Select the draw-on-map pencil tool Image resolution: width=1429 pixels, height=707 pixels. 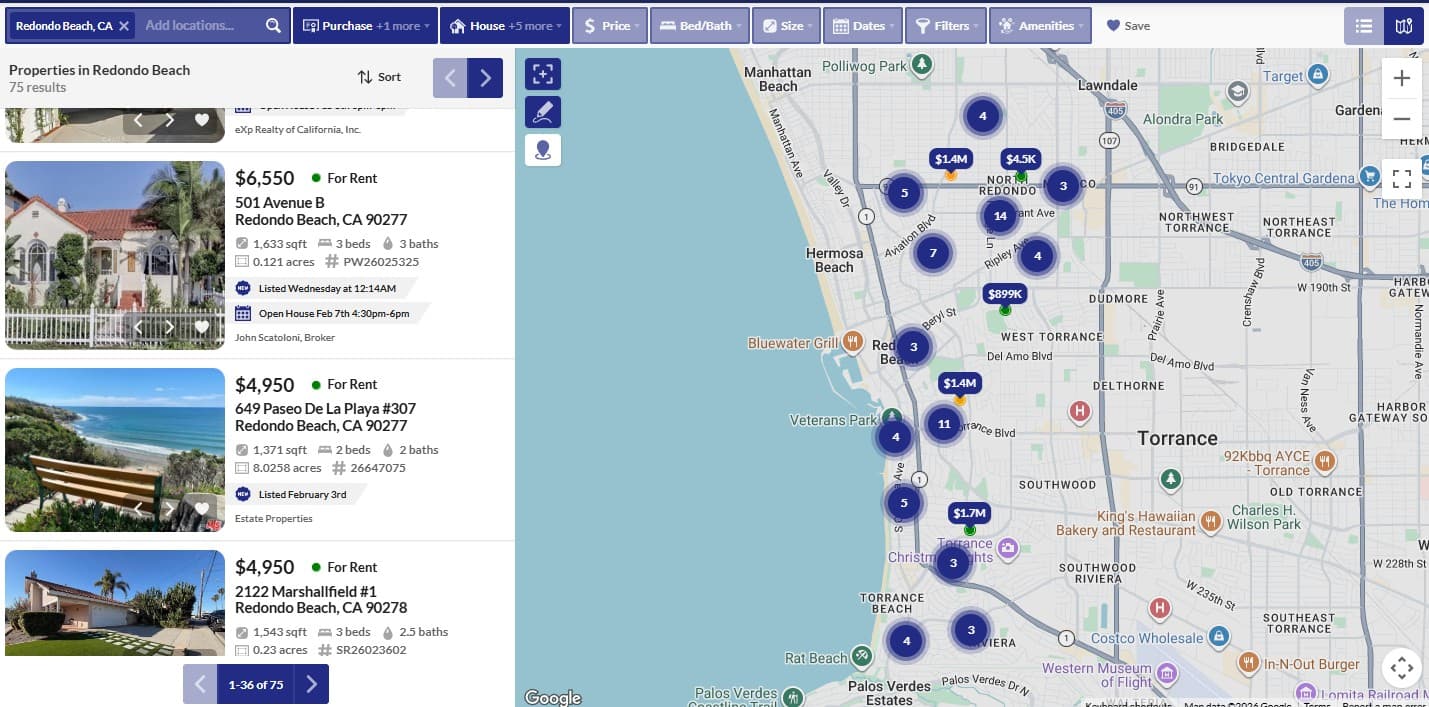tap(543, 112)
